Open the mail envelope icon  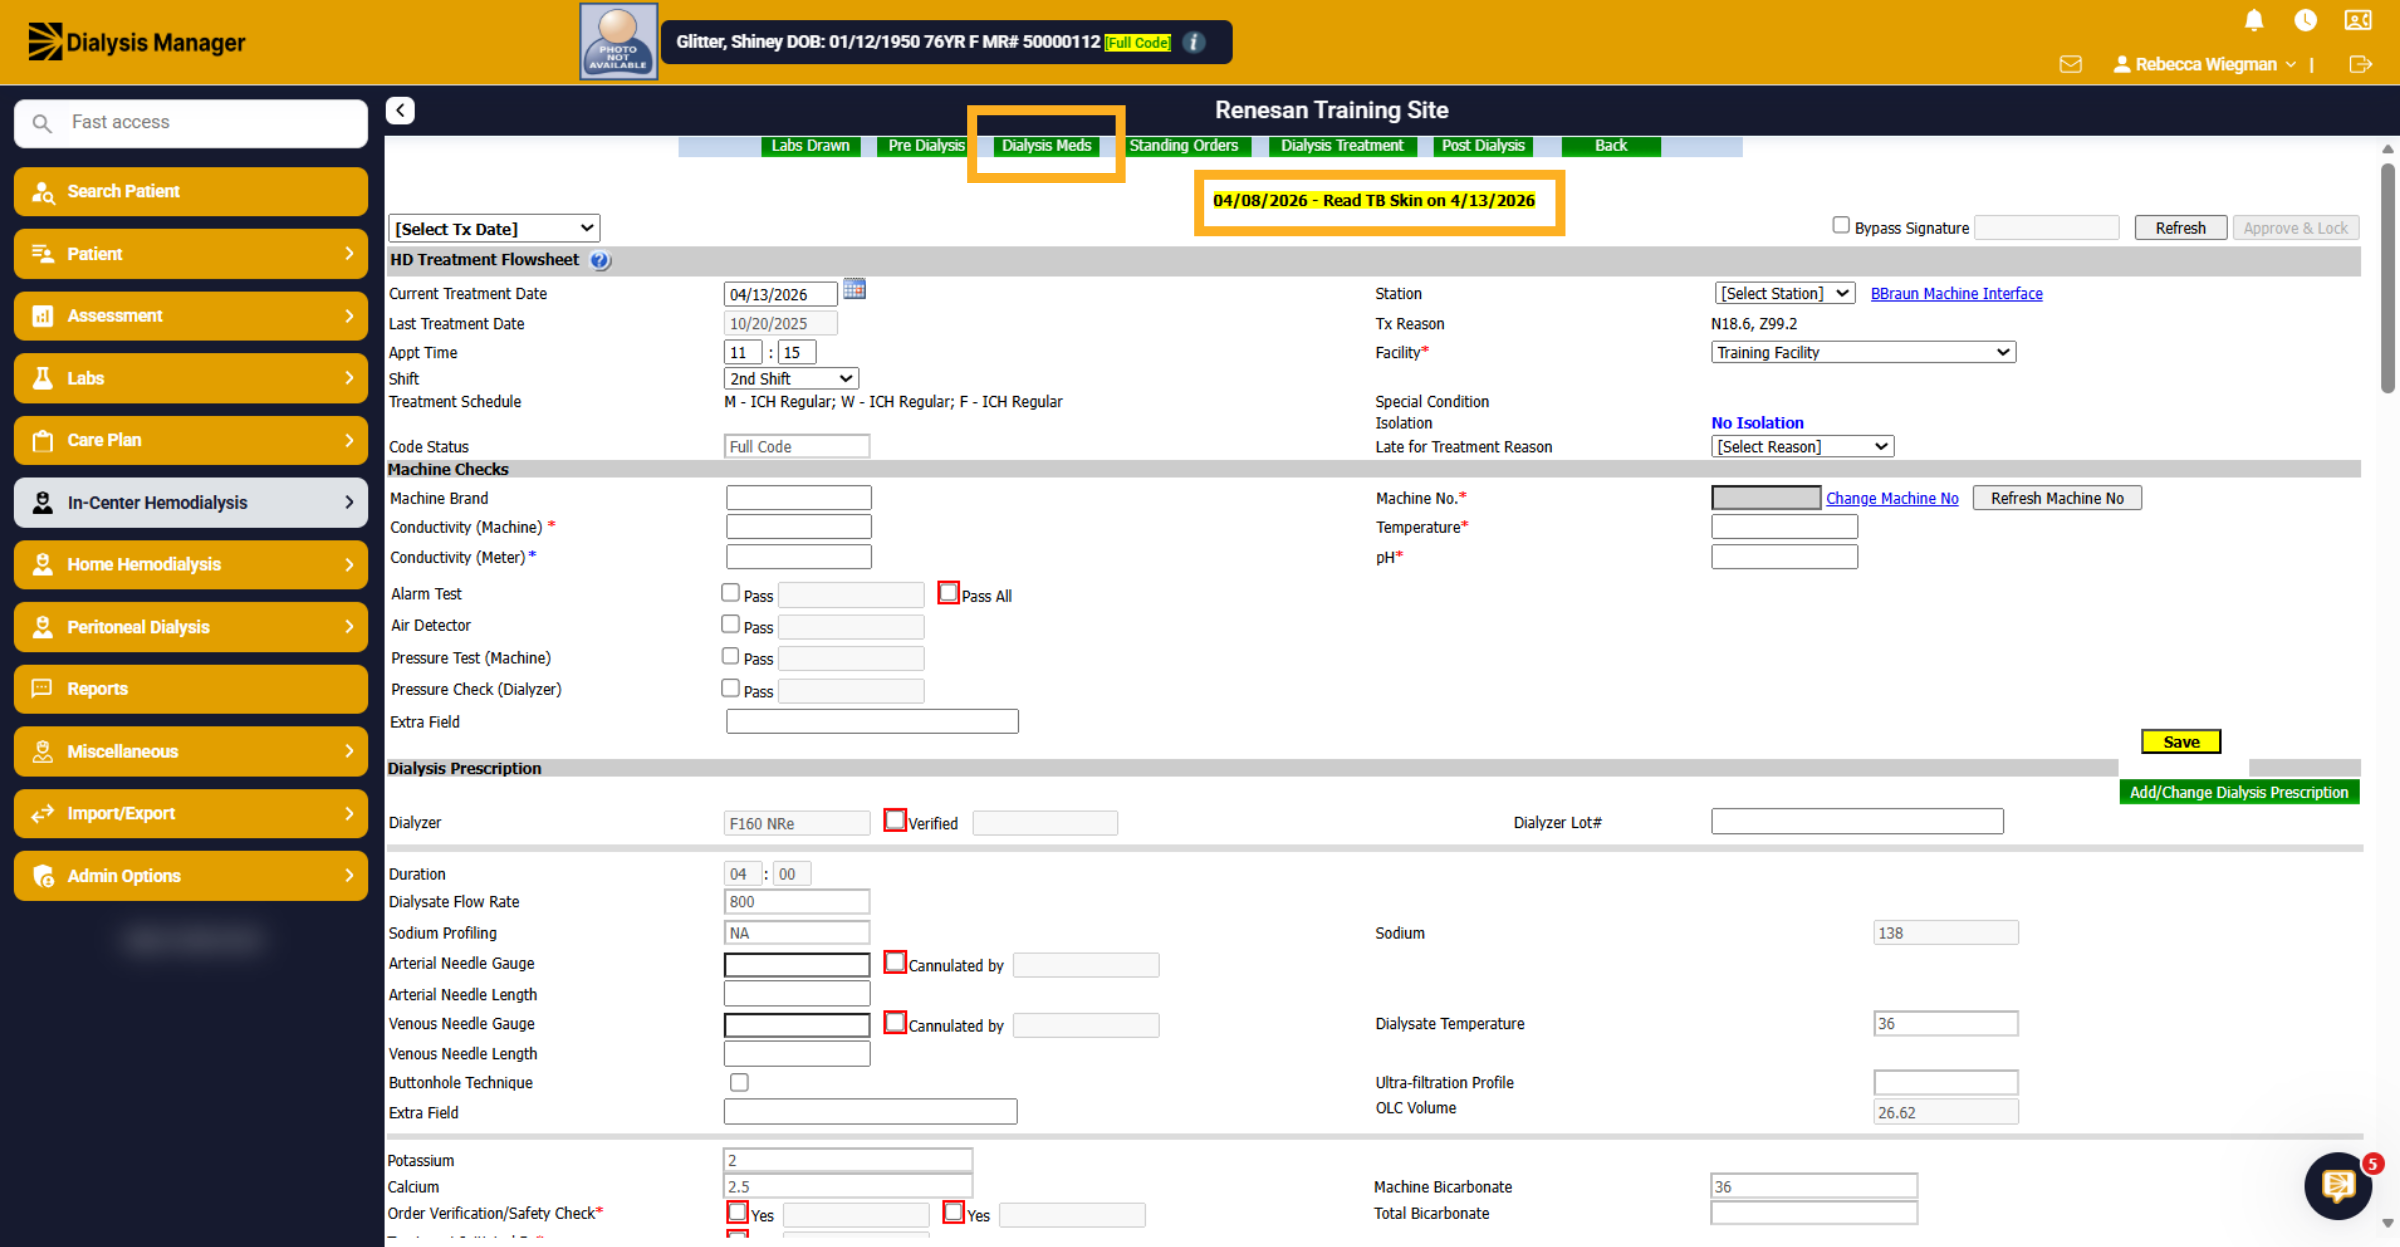point(2071,64)
